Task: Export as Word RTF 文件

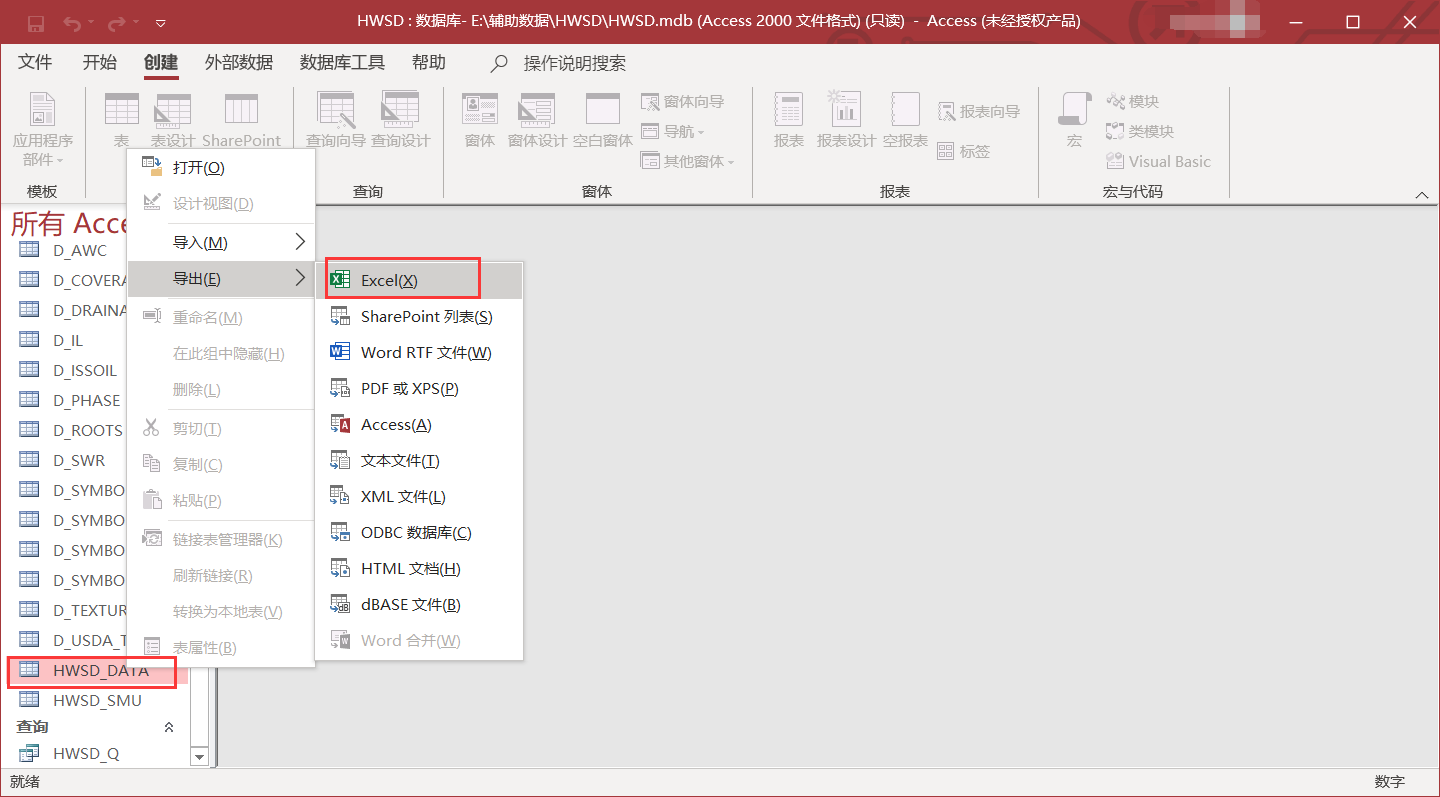Action: 419,352
